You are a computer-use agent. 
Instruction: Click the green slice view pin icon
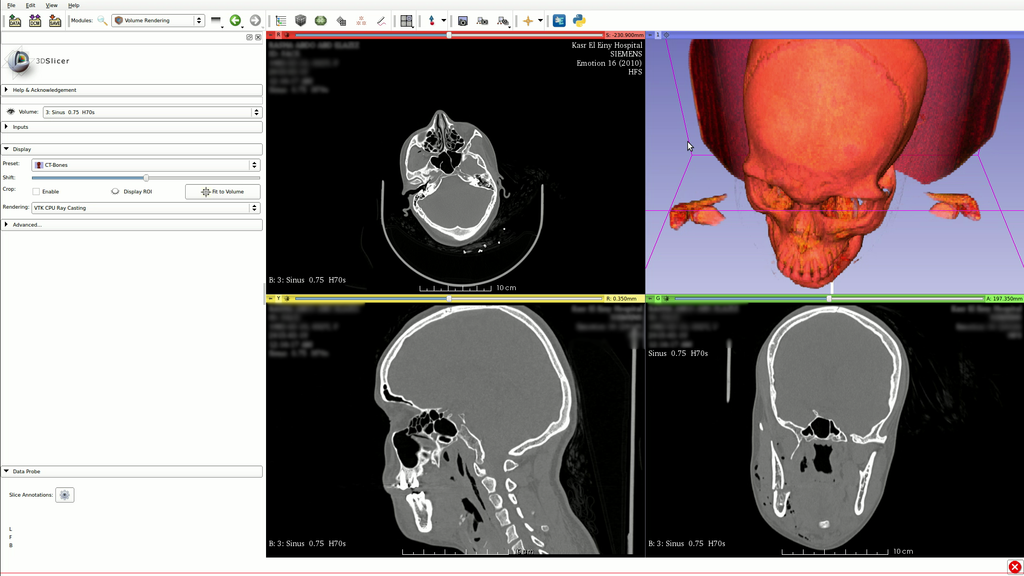(x=650, y=298)
